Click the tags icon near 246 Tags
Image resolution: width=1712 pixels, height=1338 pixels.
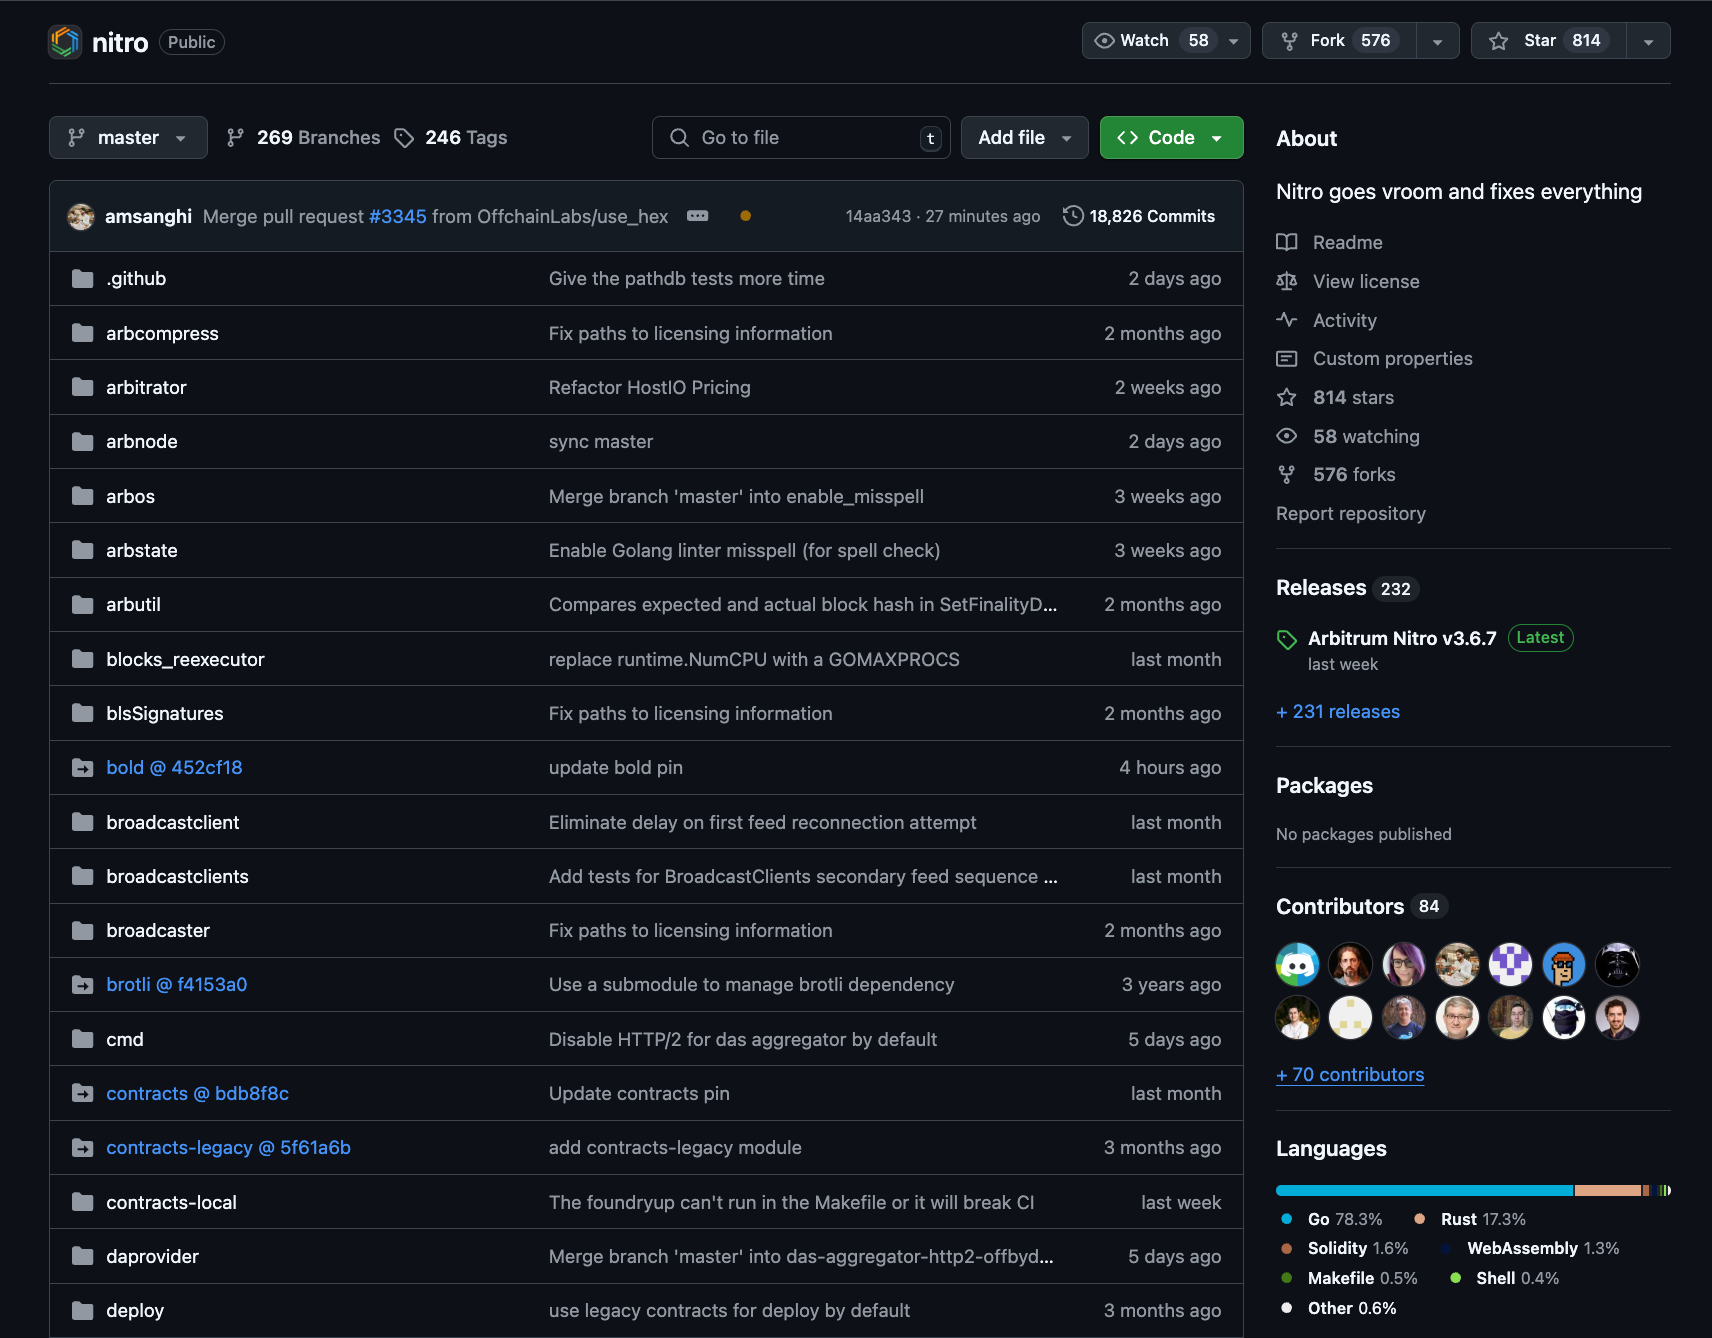click(404, 138)
